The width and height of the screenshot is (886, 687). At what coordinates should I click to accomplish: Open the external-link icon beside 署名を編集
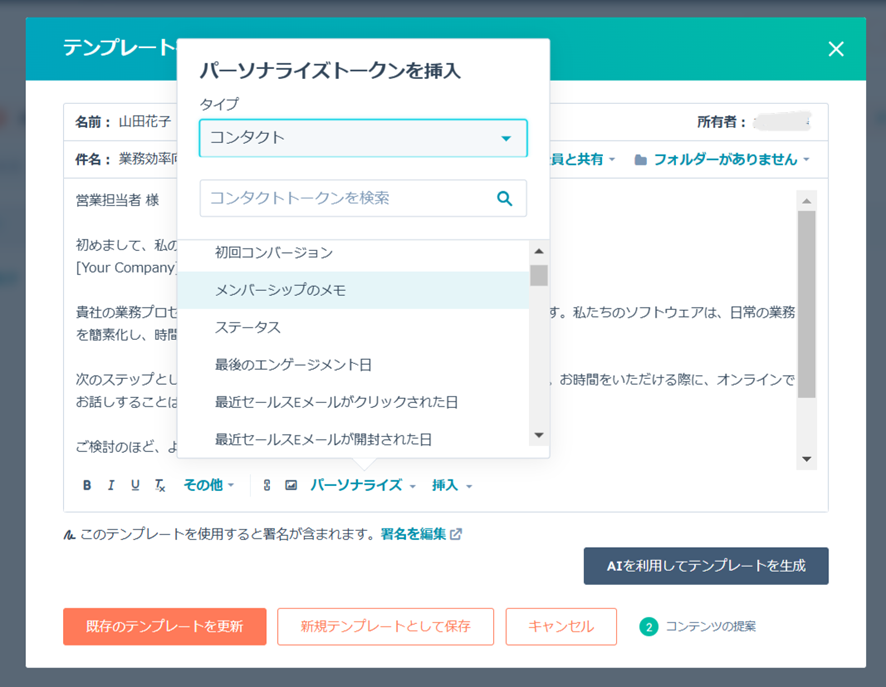[x=456, y=534]
